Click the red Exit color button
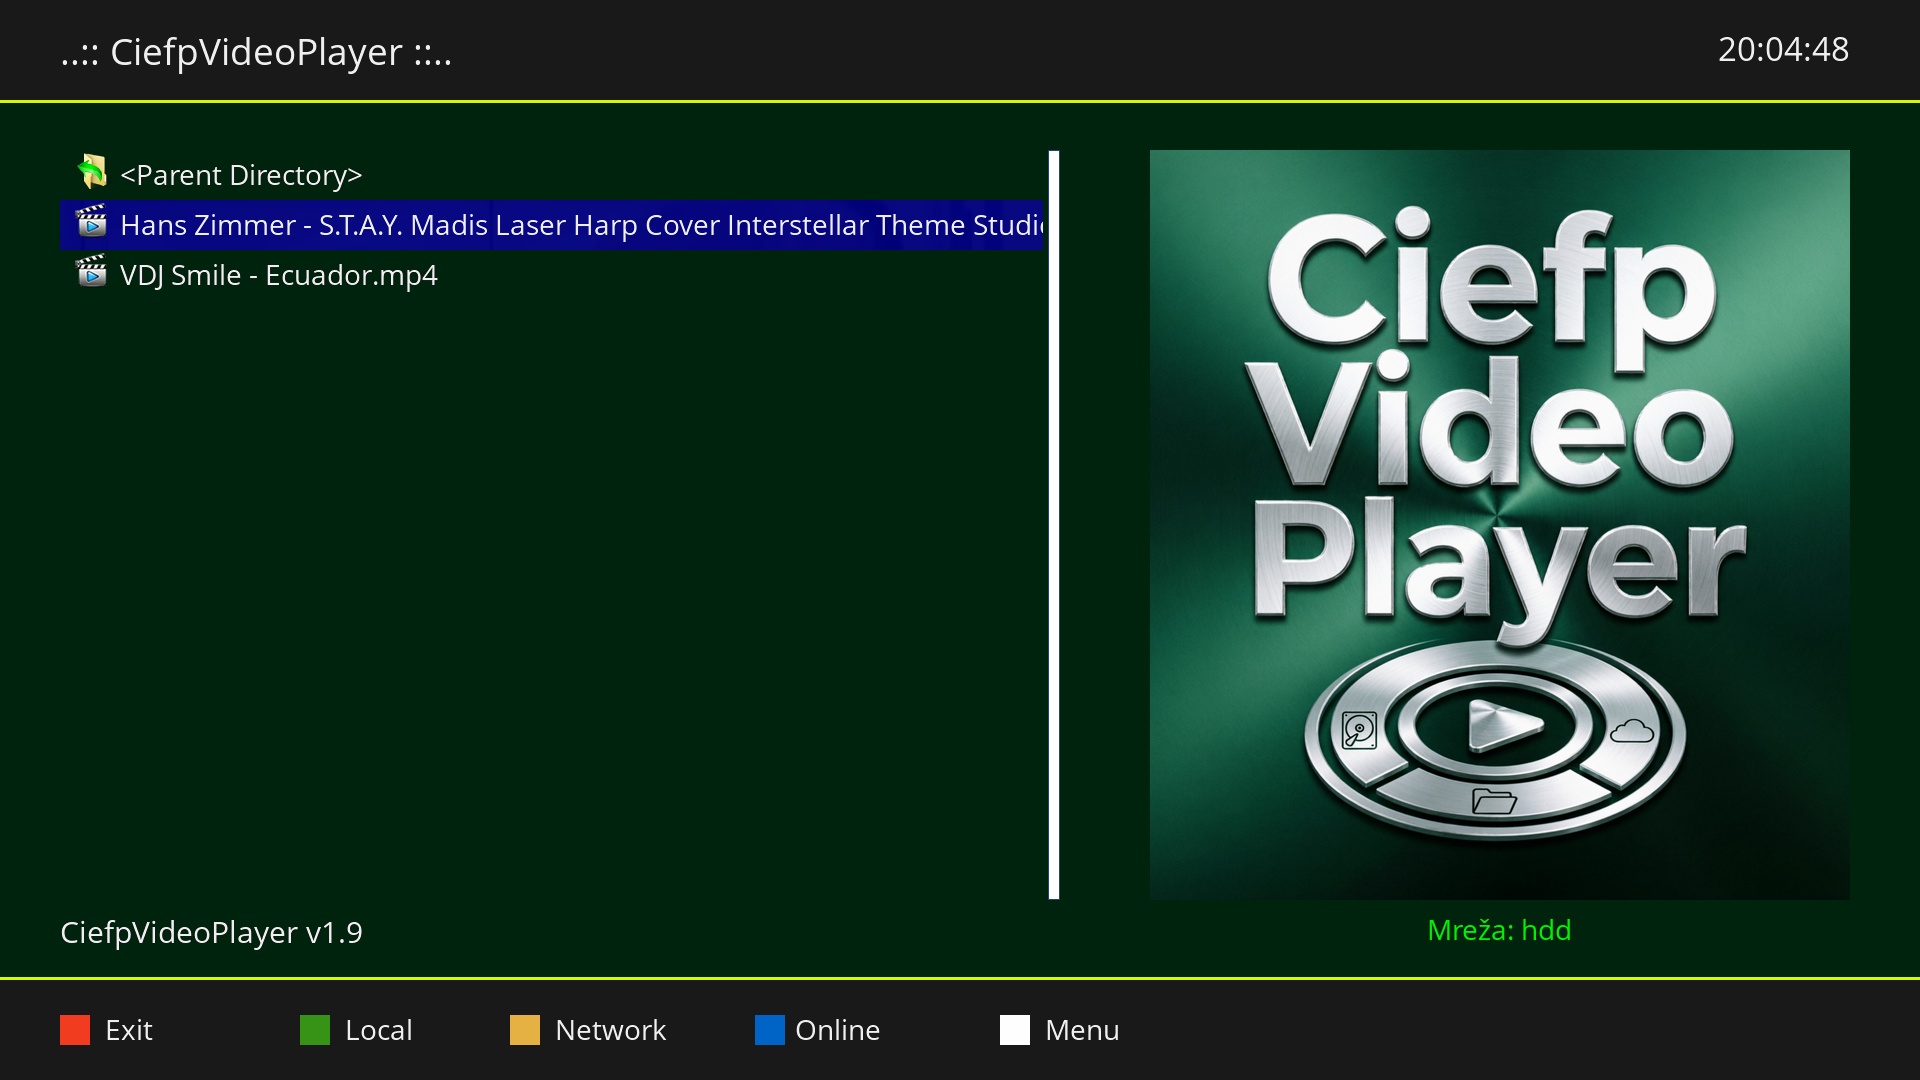Viewport: 1920px width, 1080px height. (x=75, y=1030)
